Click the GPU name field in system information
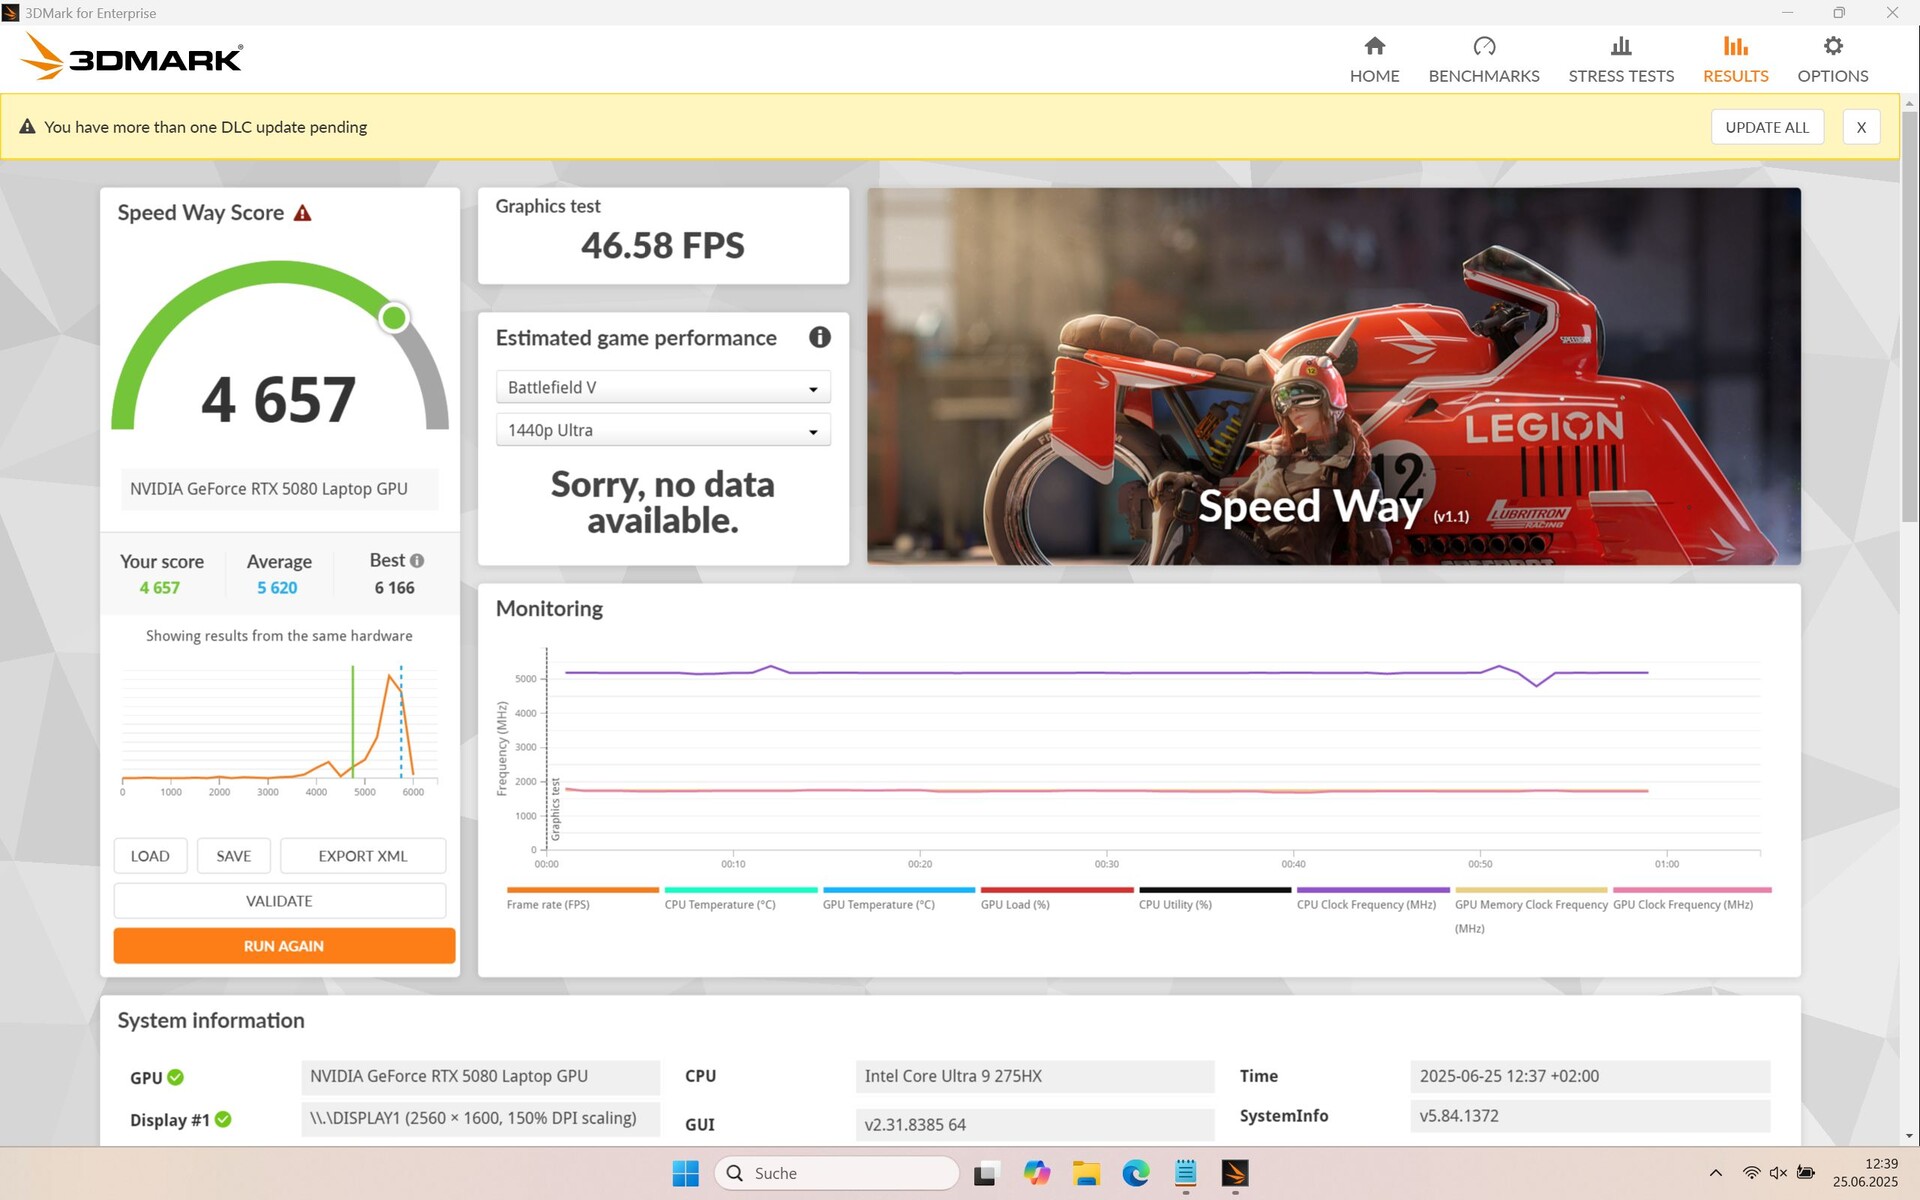Image resolution: width=1920 pixels, height=1200 pixels. 480,1076
